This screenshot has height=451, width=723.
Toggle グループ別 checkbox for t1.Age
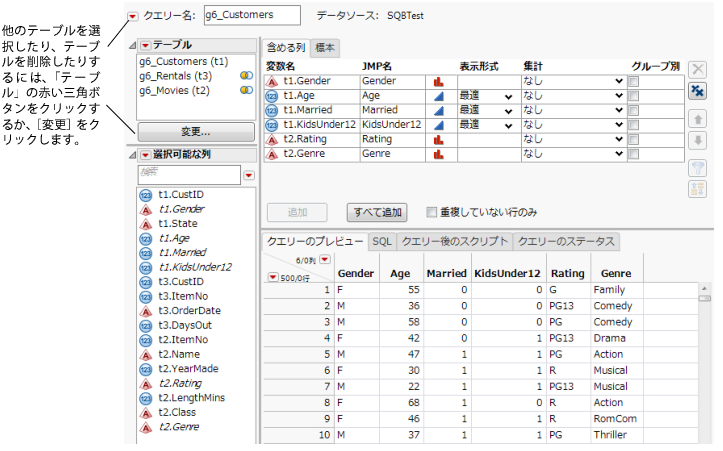(634, 96)
